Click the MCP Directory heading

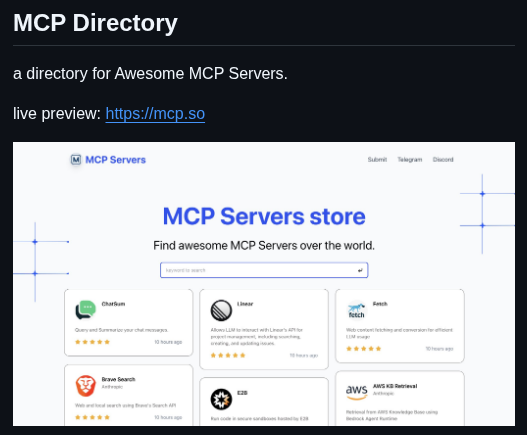pyautogui.click(x=95, y=23)
